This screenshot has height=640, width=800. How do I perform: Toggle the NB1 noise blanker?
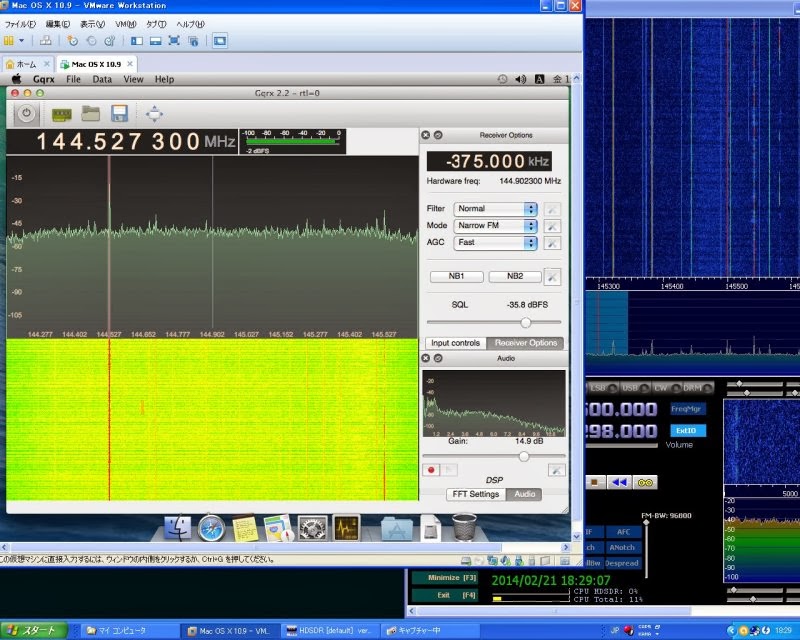pyautogui.click(x=457, y=277)
